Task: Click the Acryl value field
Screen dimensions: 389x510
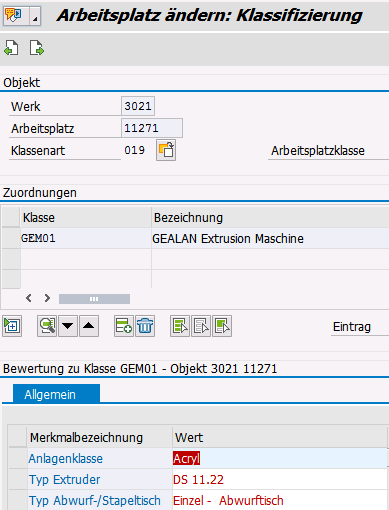Action: pyautogui.click(x=280, y=458)
